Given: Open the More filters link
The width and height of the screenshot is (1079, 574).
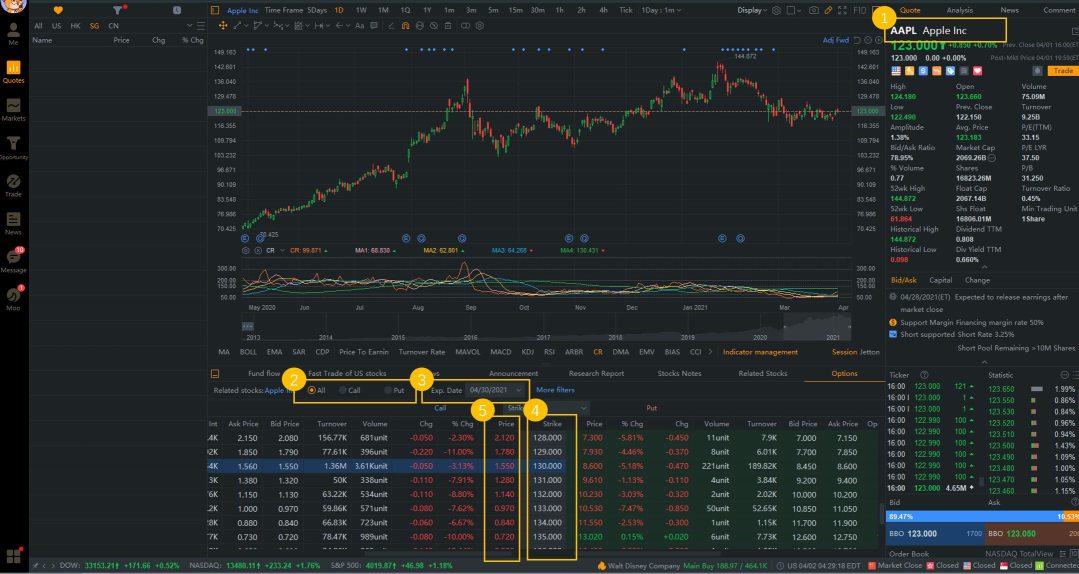Looking at the screenshot, I should pyautogui.click(x=555, y=390).
